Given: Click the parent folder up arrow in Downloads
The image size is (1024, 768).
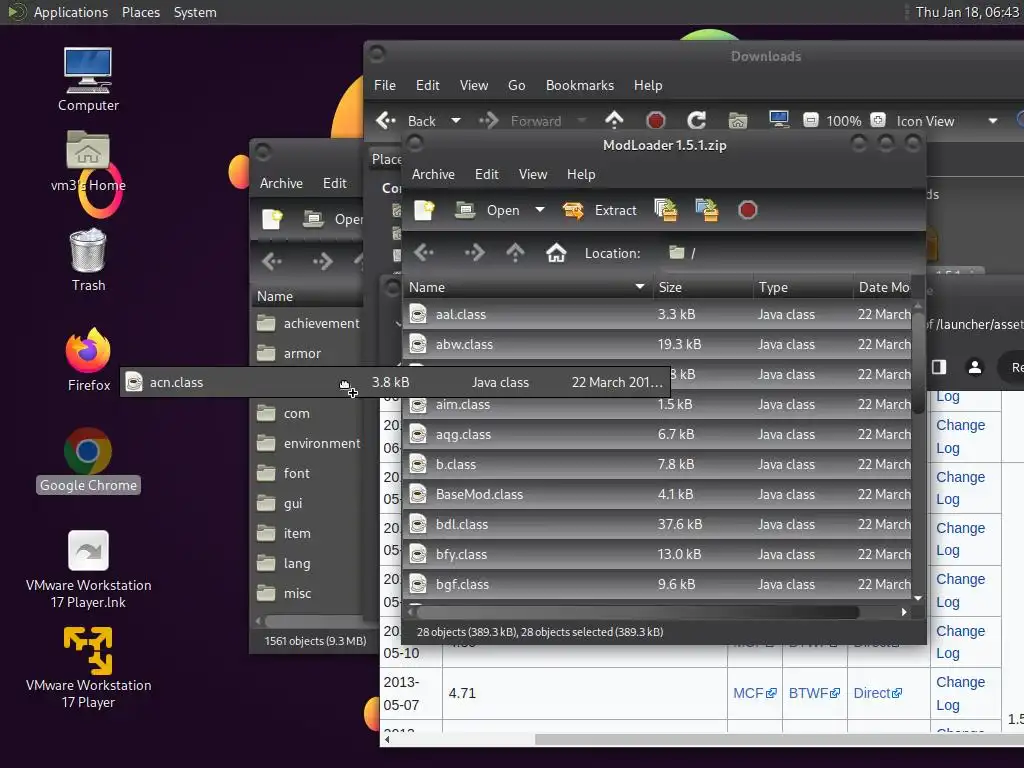Looking at the screenshot, I should pos(614,120).
